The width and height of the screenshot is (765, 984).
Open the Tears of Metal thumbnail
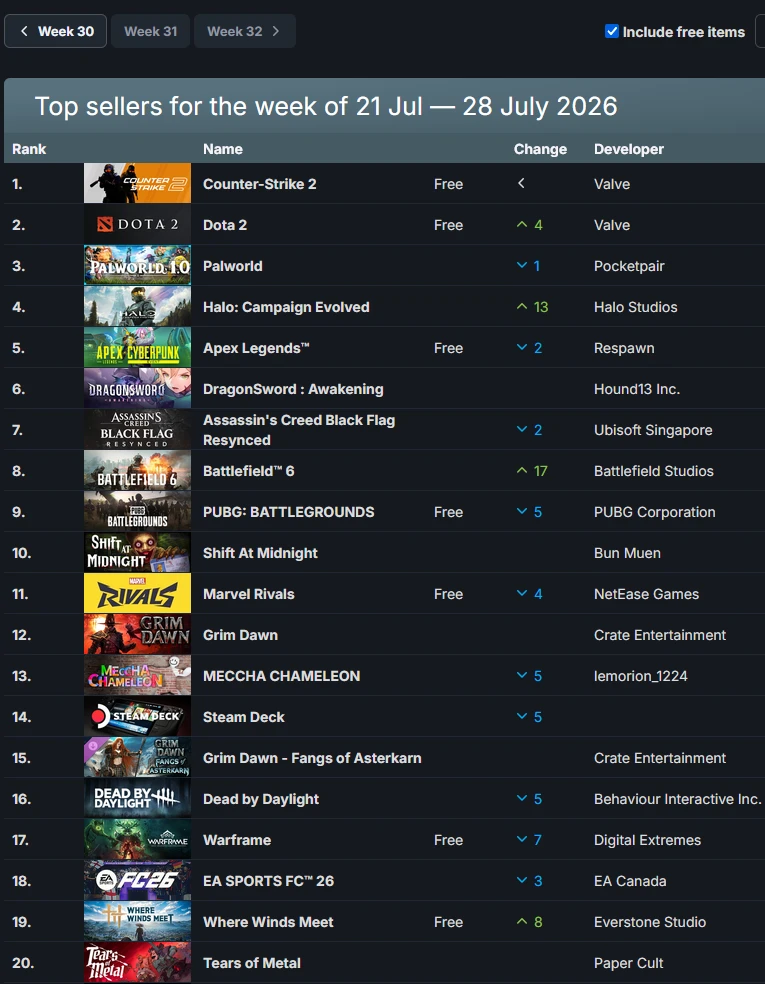pos(137,963)
